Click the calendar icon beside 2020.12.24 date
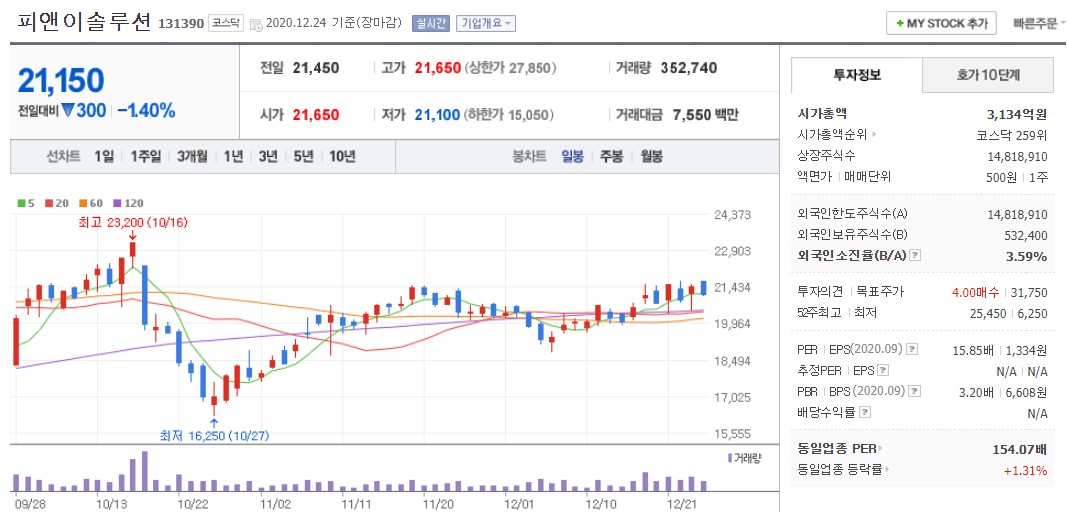 (x=256, y=25)
